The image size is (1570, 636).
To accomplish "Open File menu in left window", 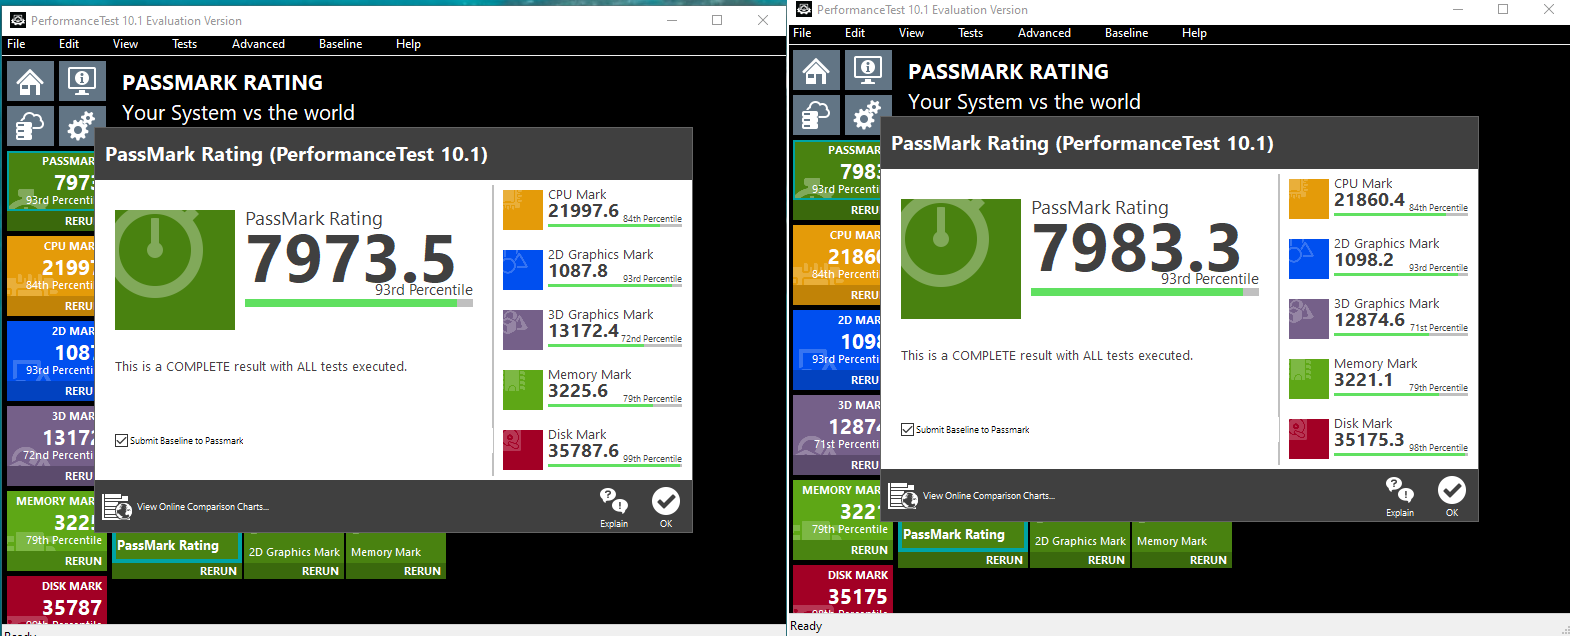I will click(x=16, y=44).
